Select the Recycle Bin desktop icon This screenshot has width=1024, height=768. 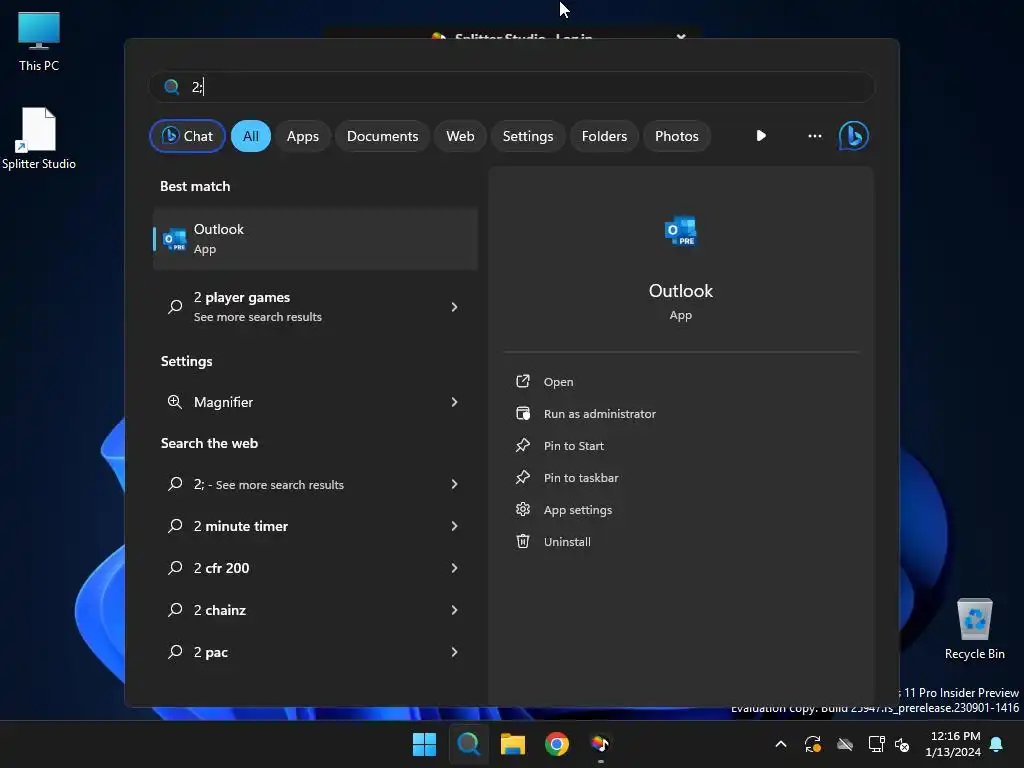tap(974, 629)
